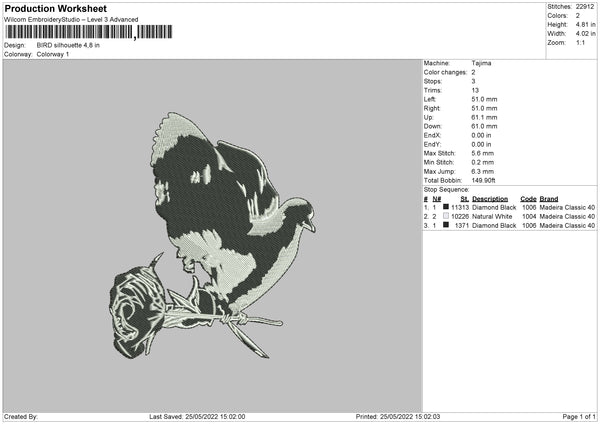This screenshot has height=424, width=600.
Task: Select the Max Stitch value '5.6 mm'
Action: click(483, 153)
